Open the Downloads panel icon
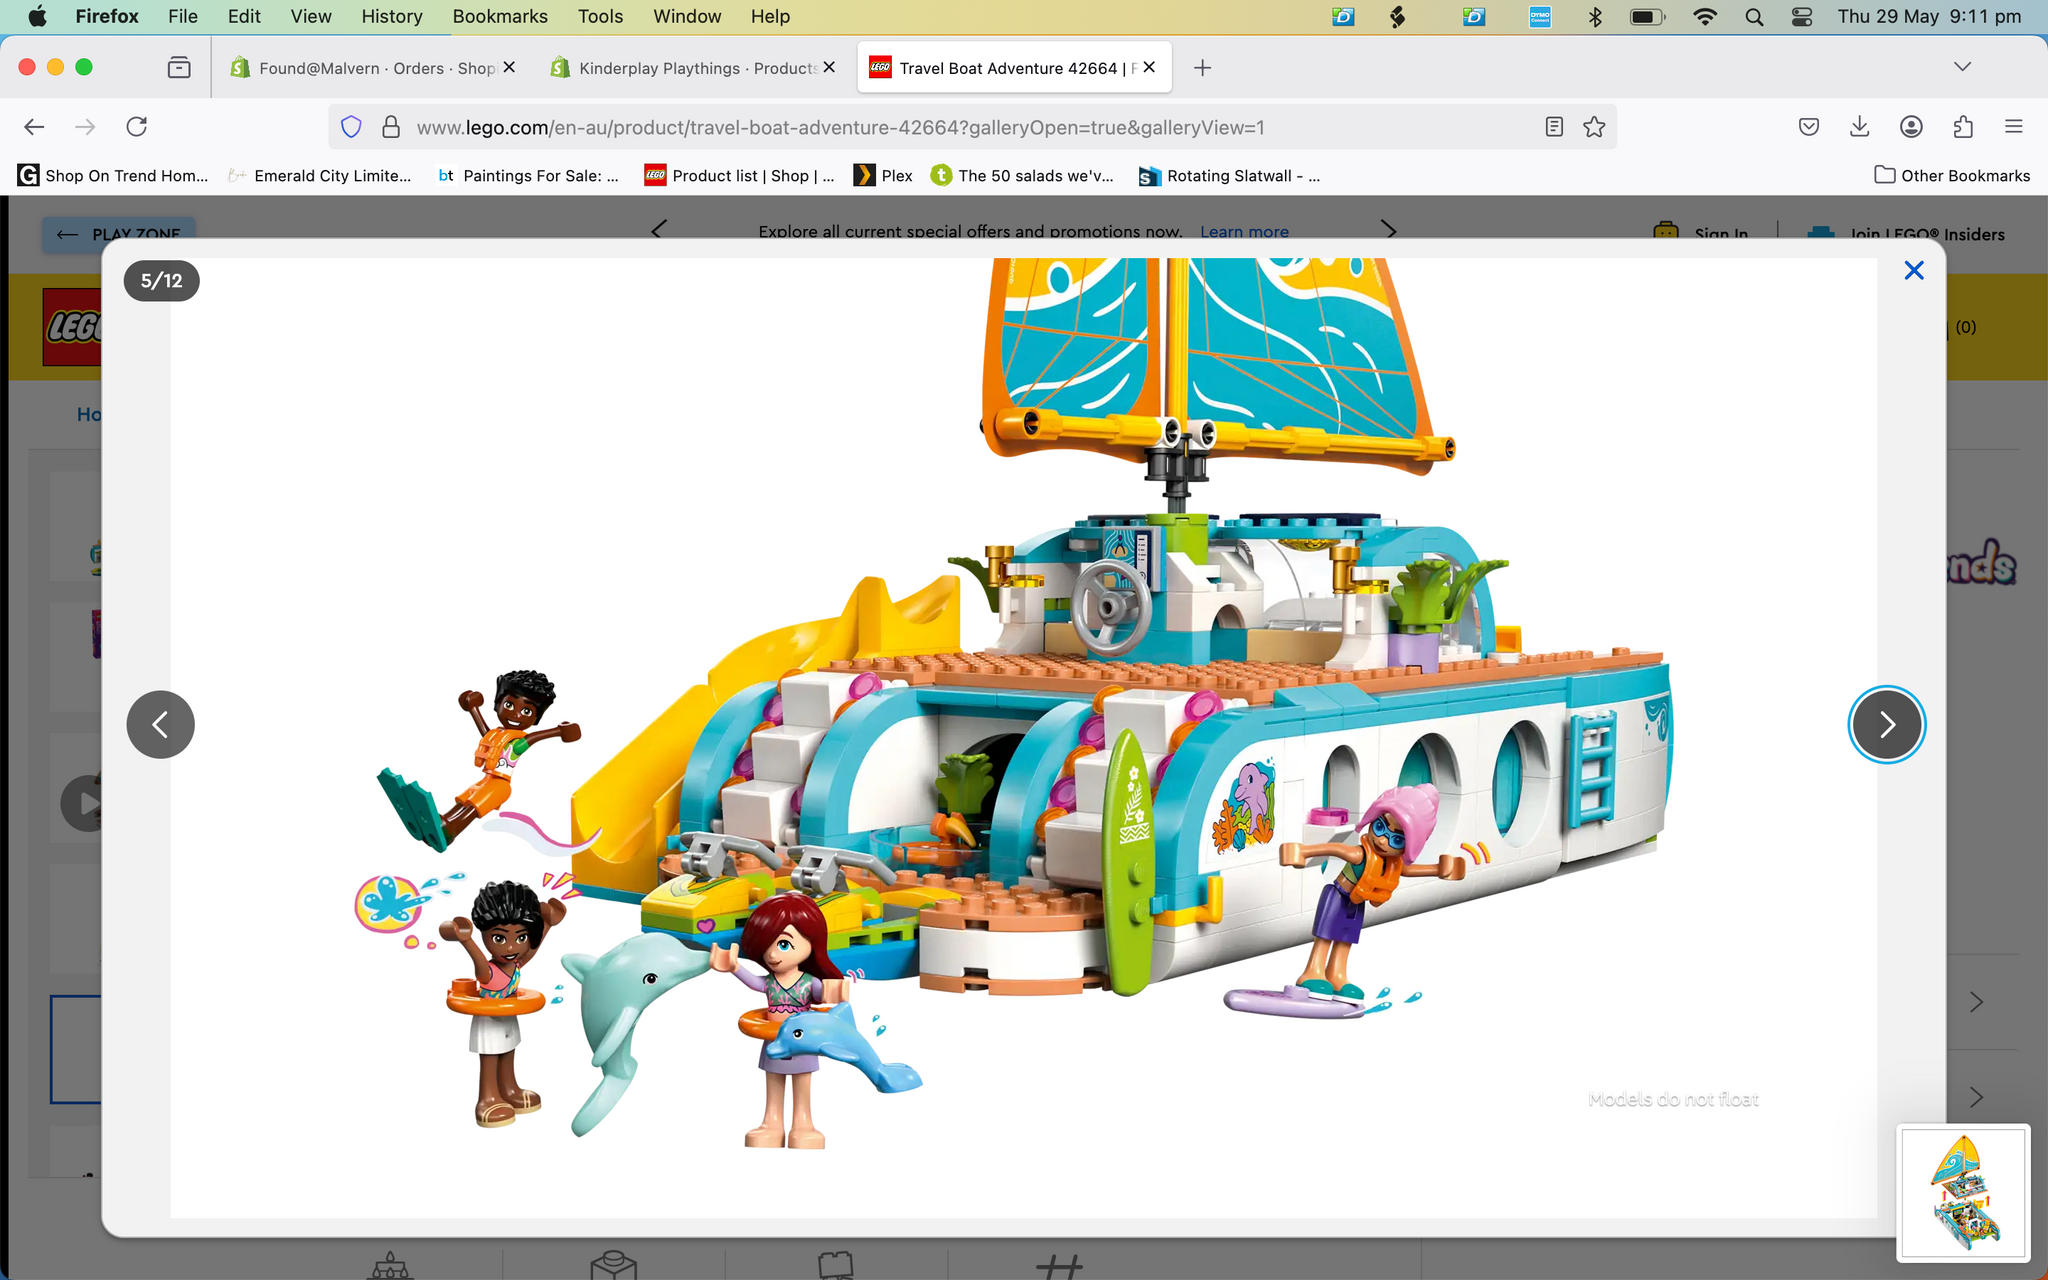This screenshot has width=2048, height=1280. point(1859,127)
